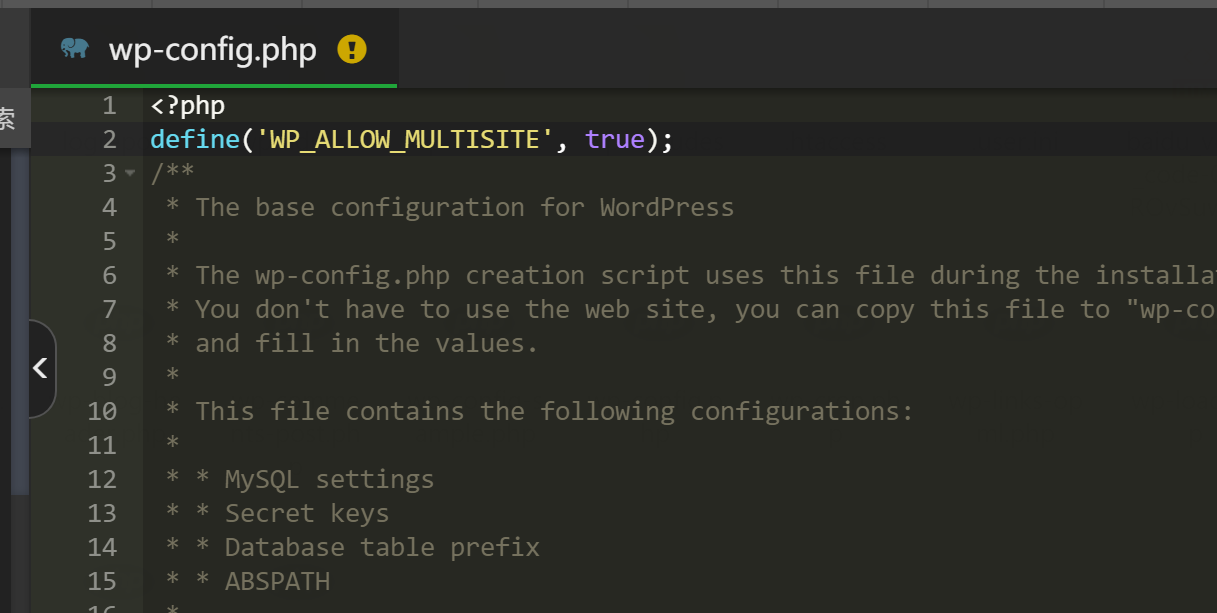1217x613 pixels.
Task: Click the 'WP_ALLOW_MULTISITE' string constant
Action: [x=405, y=139]
